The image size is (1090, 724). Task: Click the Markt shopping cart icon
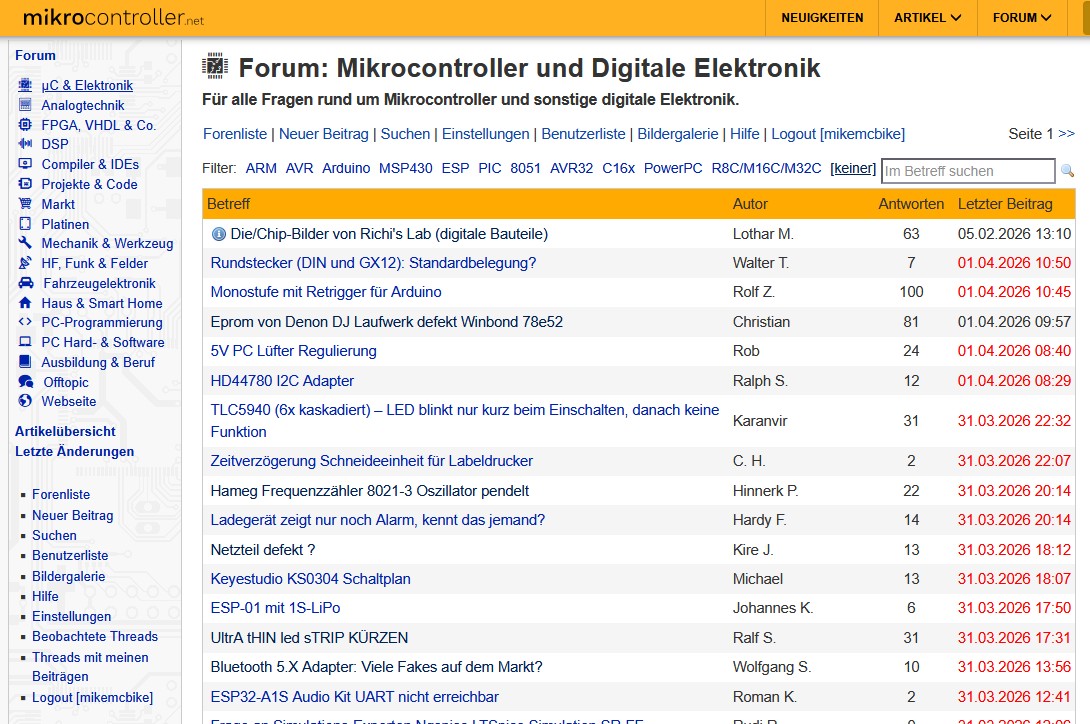24,204
